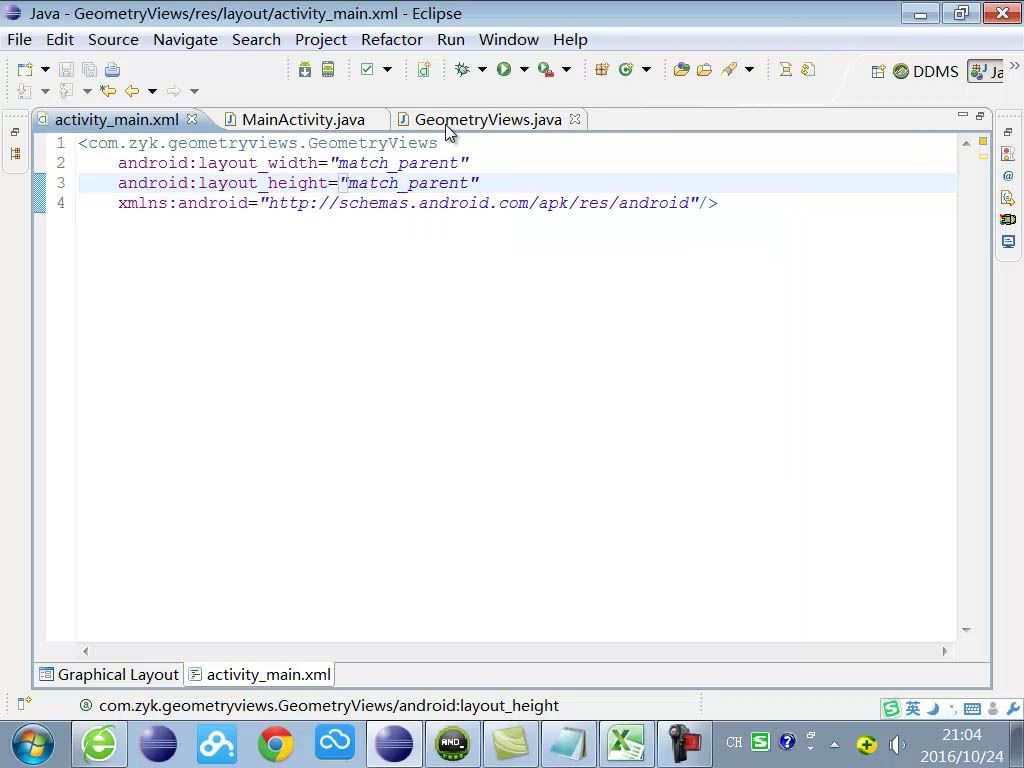The image size is (1024, 768).
Task: Click the Open Perspective icon
Action: [878, 71]
